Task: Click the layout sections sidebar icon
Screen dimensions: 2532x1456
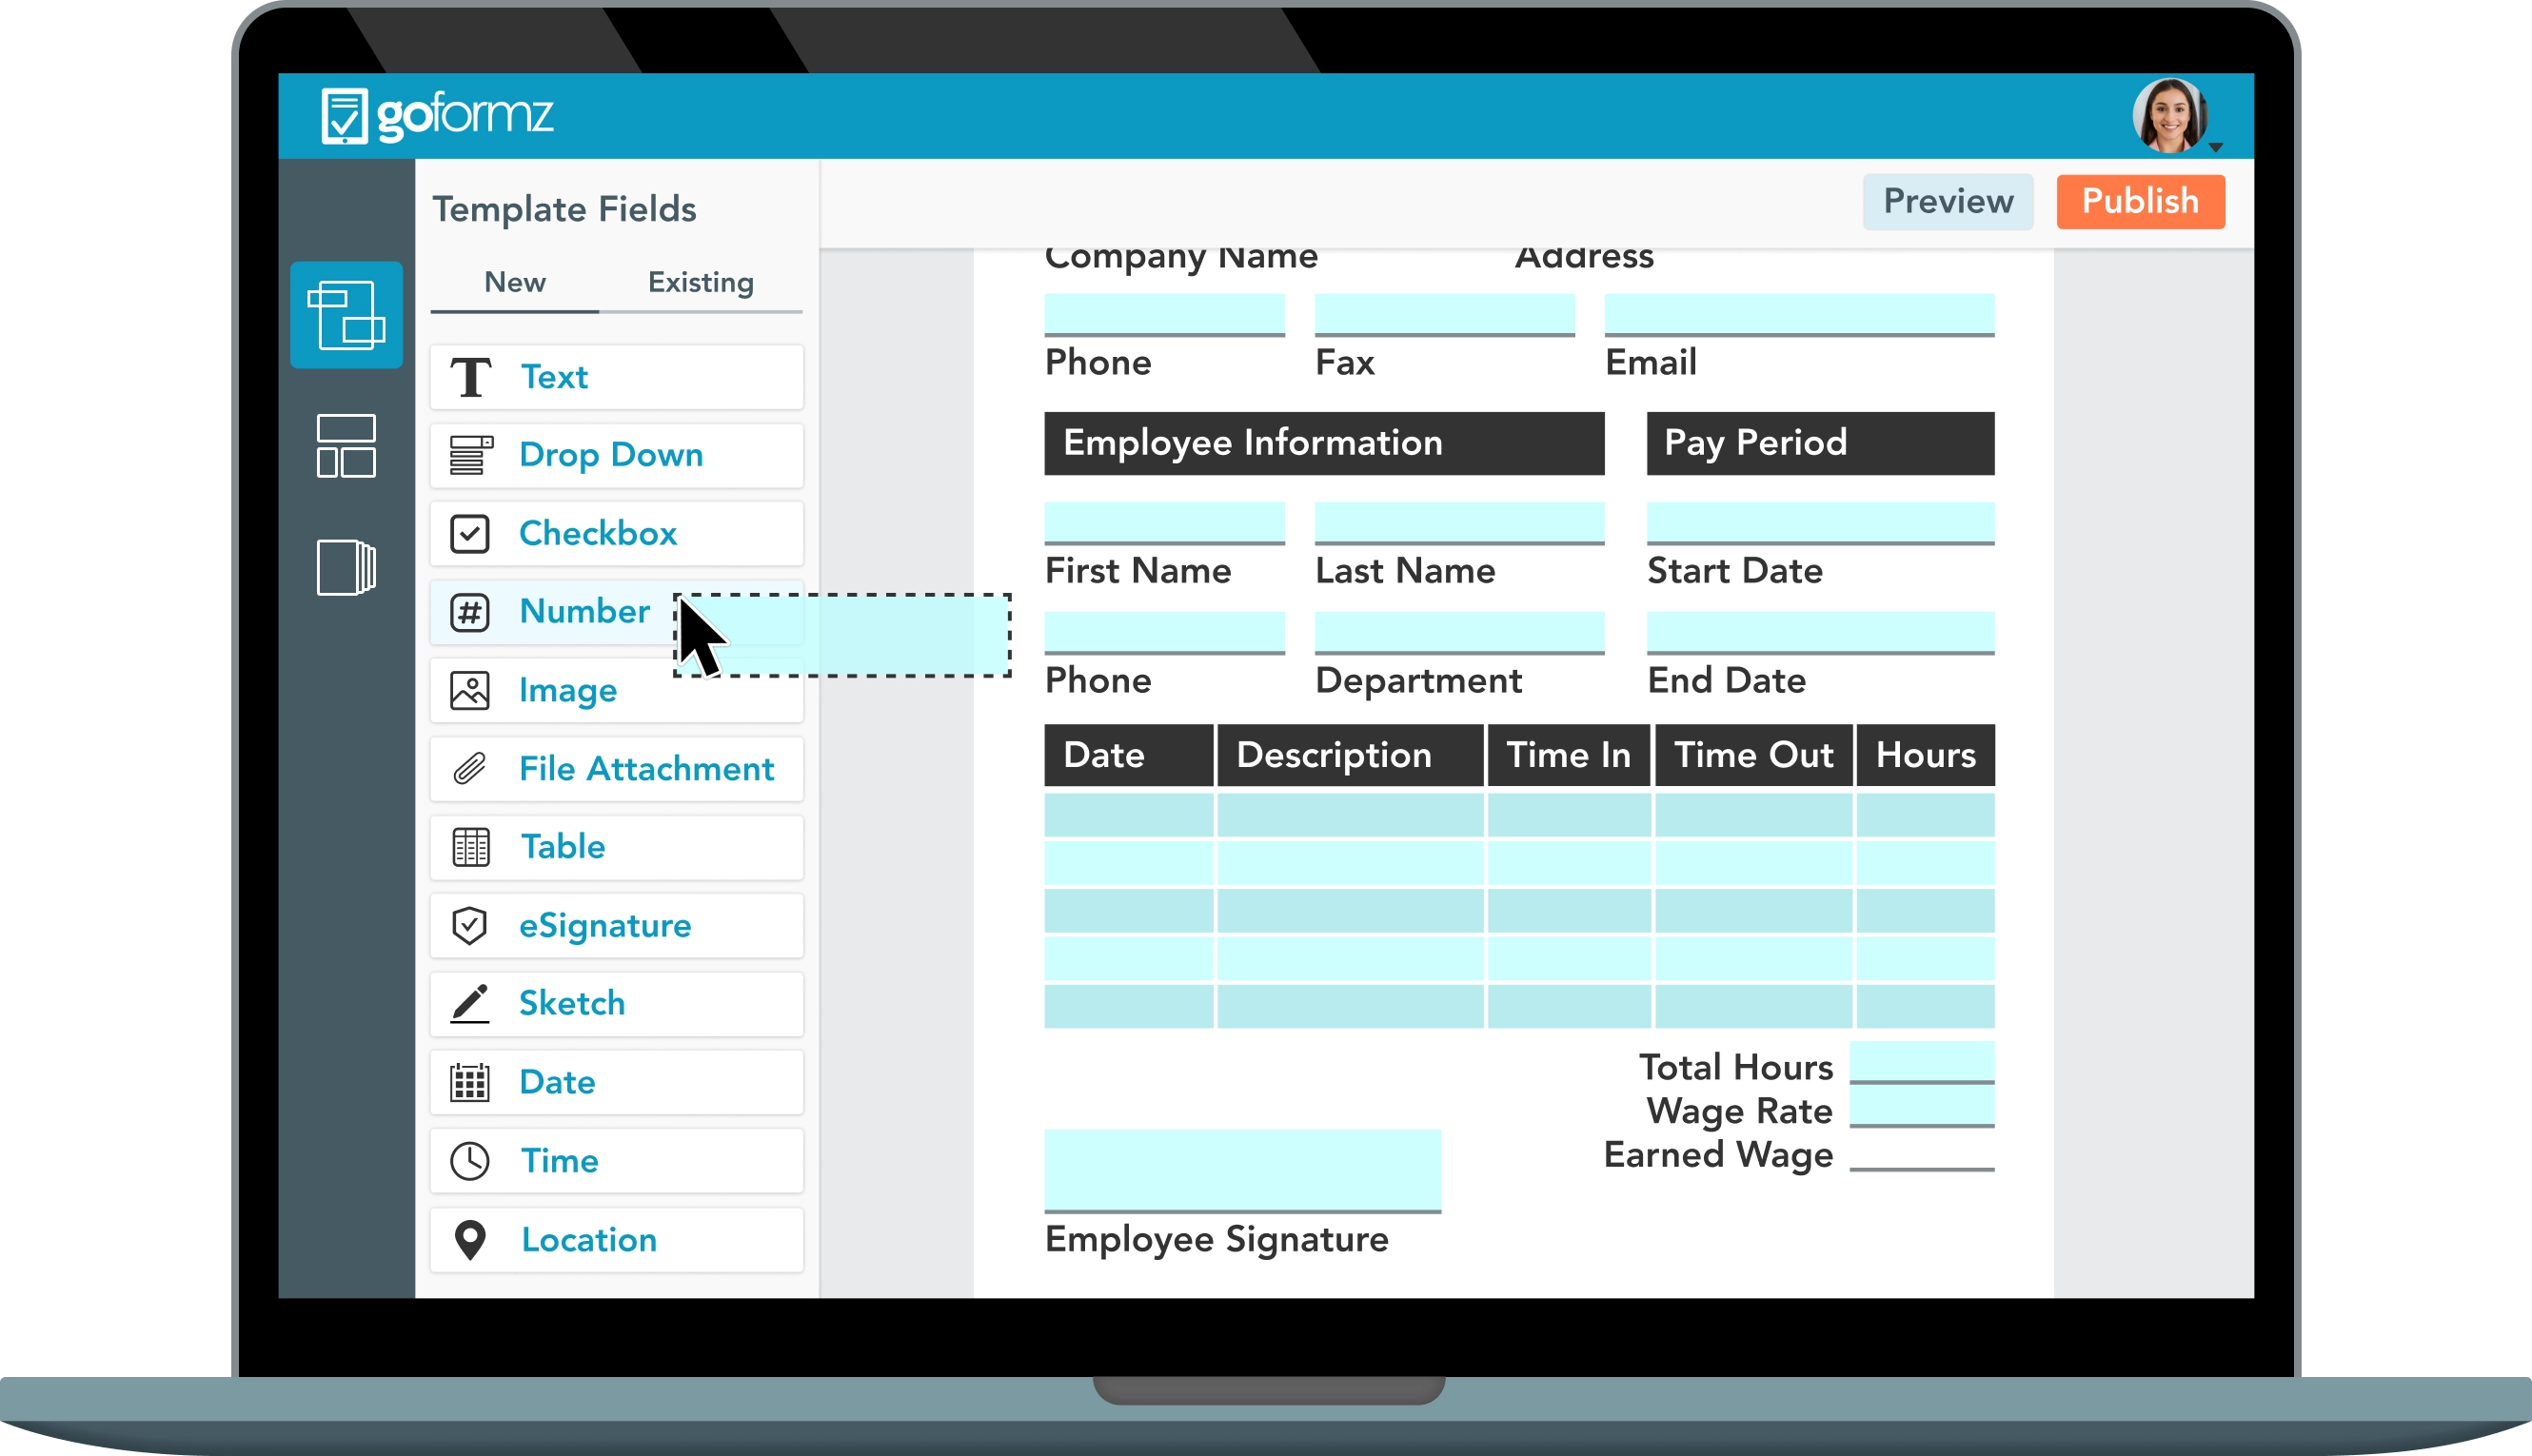Action: click(346, 447)
